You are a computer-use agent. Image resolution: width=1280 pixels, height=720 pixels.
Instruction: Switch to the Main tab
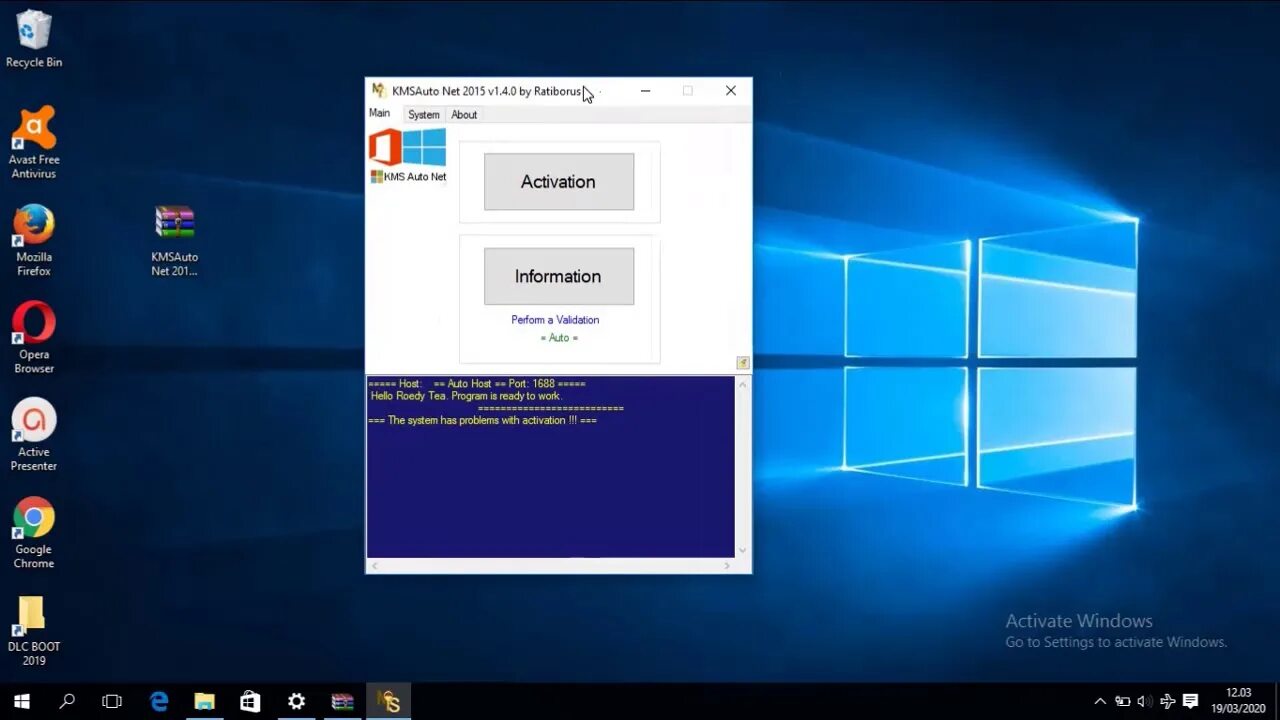[380, 114]
